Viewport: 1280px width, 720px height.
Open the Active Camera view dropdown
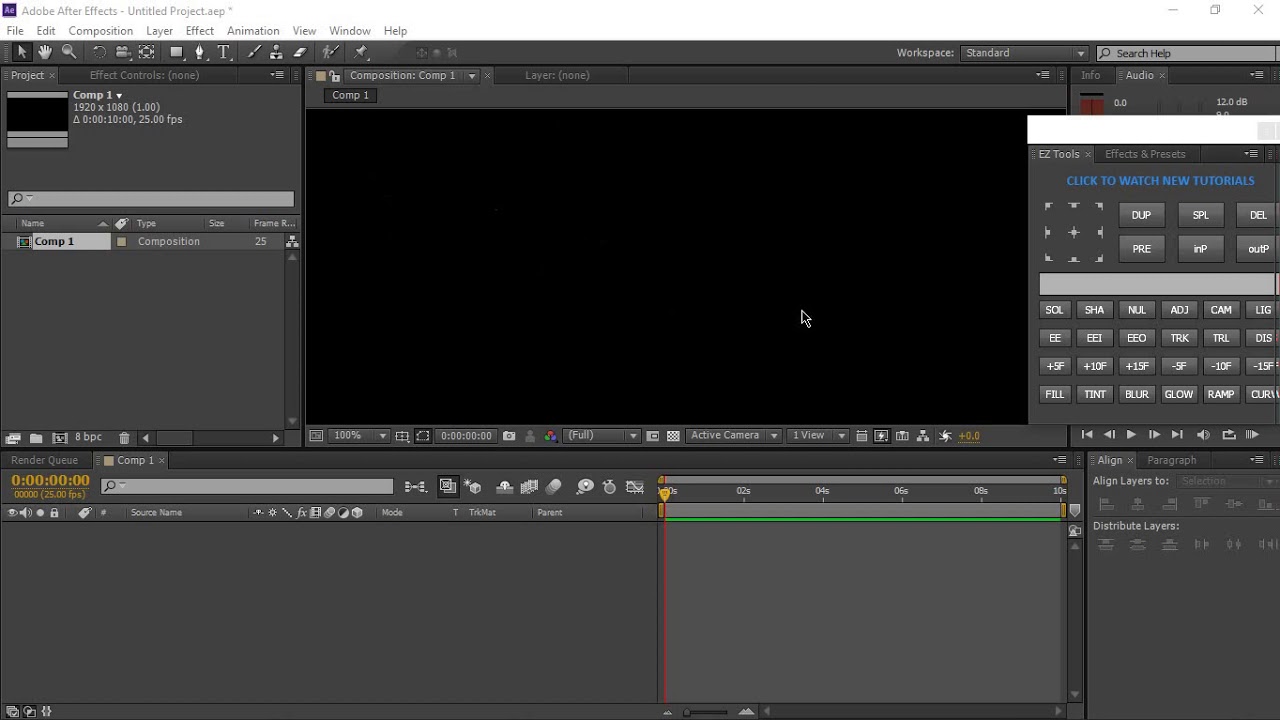[x=734, y=436]
